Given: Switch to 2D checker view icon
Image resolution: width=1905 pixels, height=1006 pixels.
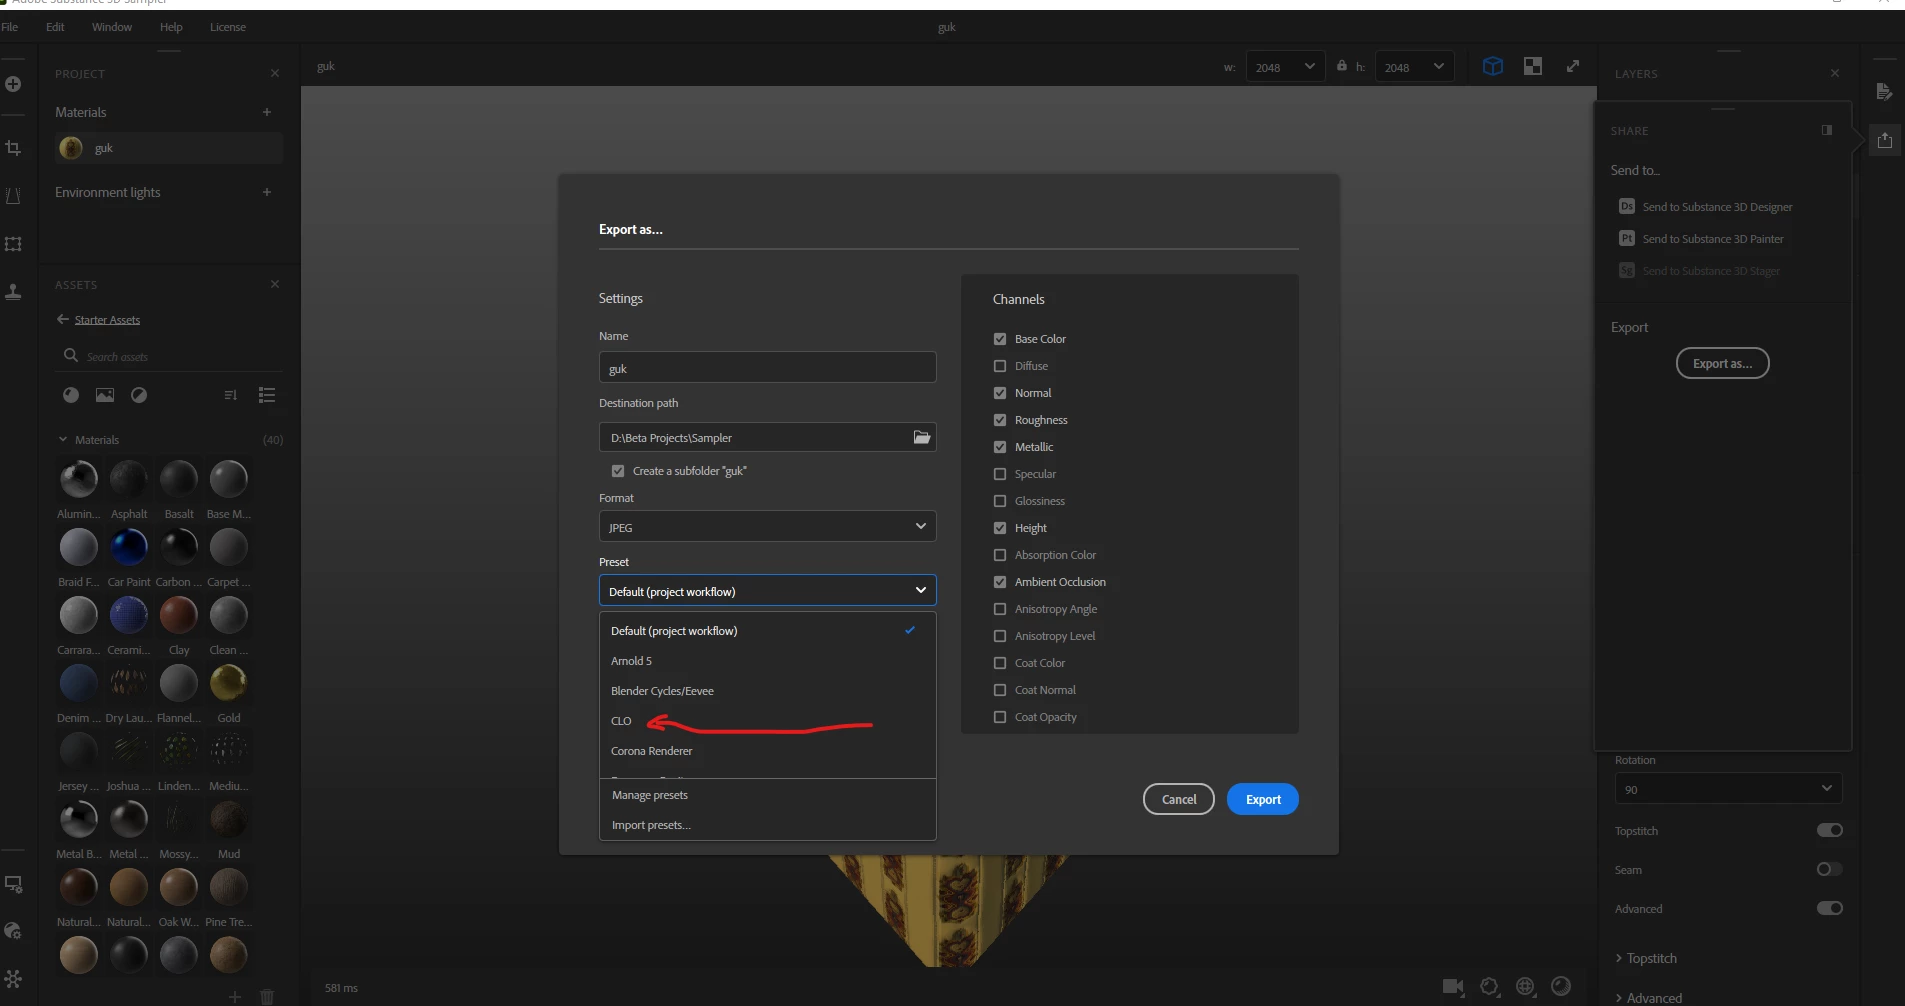Looking at the screenshot, I should tap(1532, 66).
